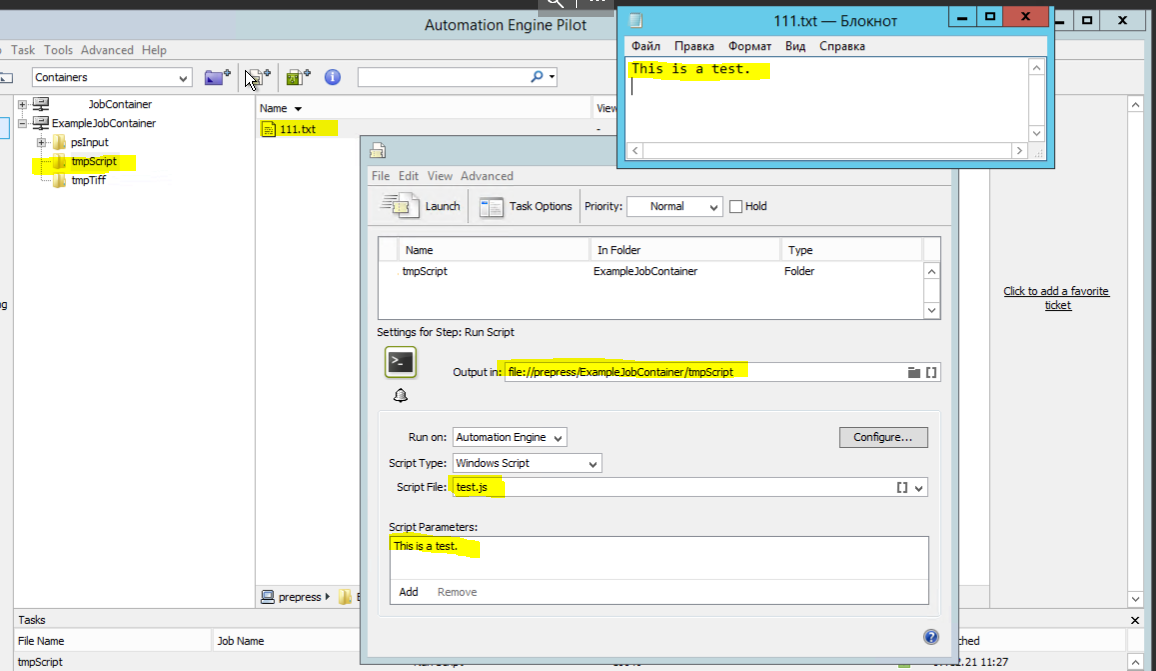Open the Priority Normal dropdown
The height and width of the screenshot is (671, 1156).
[x=674, y=206]
